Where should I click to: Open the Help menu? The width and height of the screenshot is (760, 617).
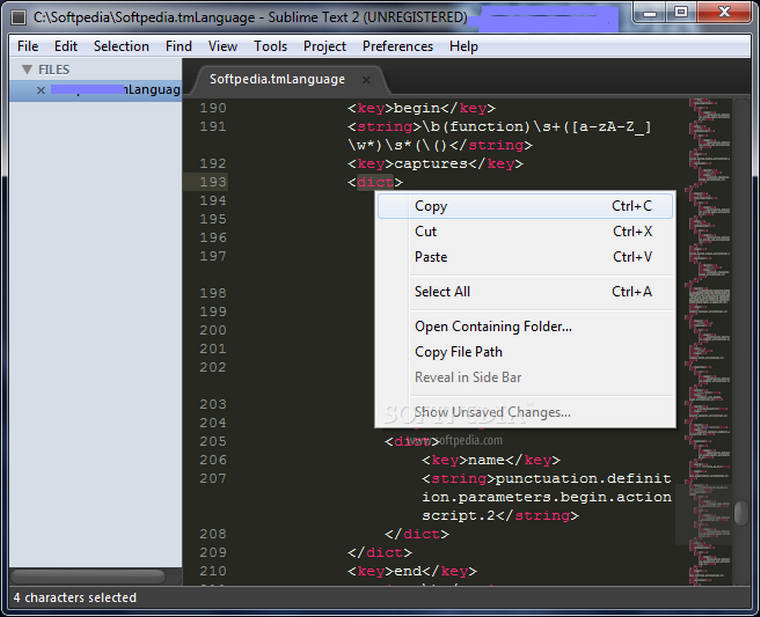[x=464, y=47]
